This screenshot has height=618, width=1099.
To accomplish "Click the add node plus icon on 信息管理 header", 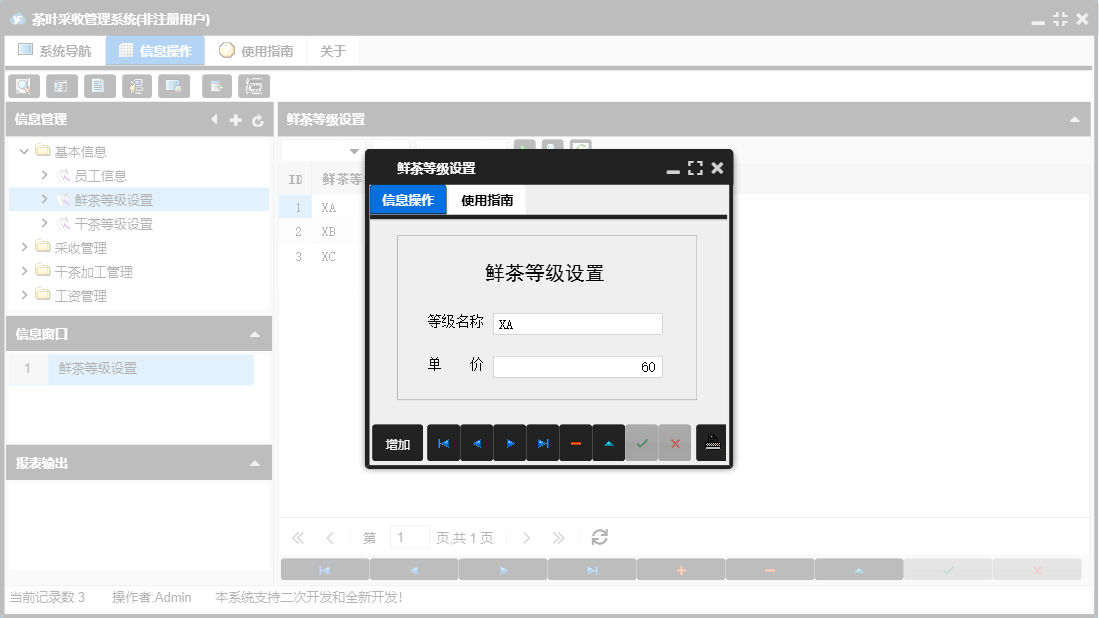I will pyautogui.click(x=234, y=119).
